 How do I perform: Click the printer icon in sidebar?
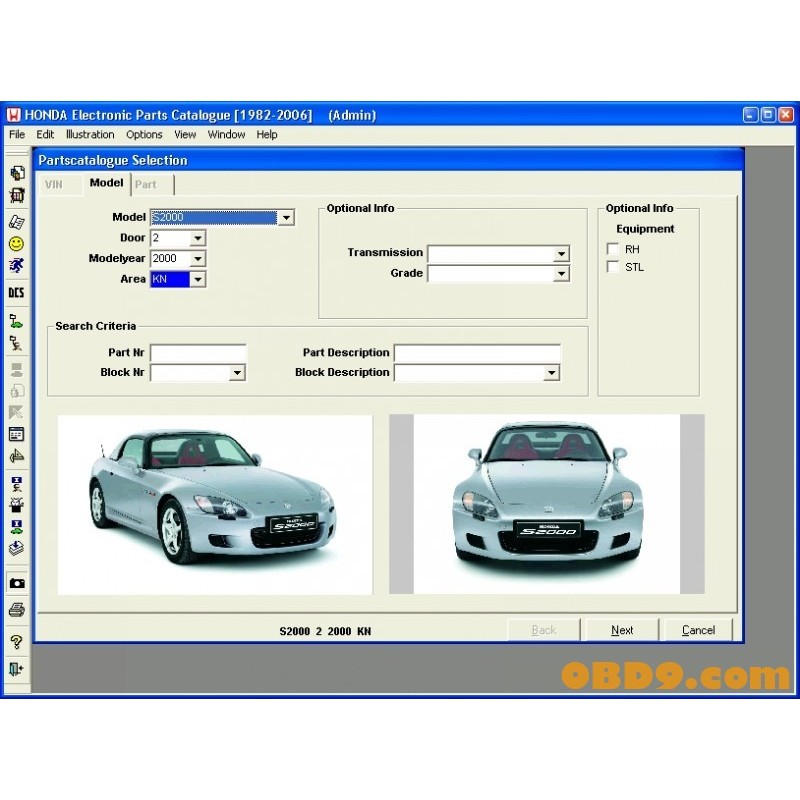pyautogui.click(x=17, y=610)
